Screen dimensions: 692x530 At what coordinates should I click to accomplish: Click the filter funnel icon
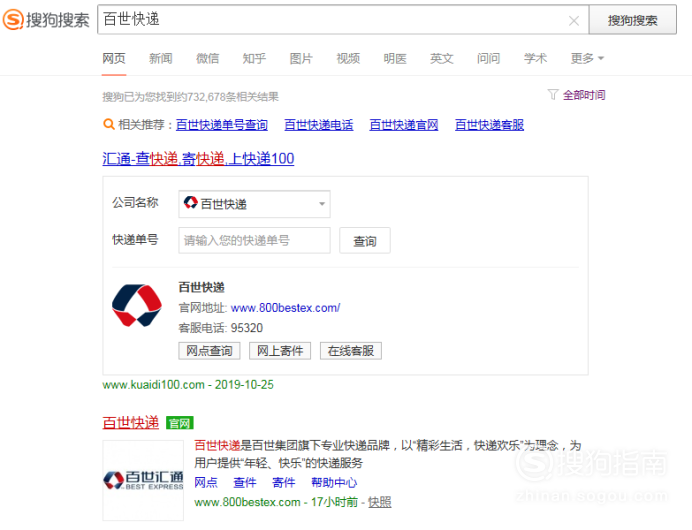(x=553, y=94)
